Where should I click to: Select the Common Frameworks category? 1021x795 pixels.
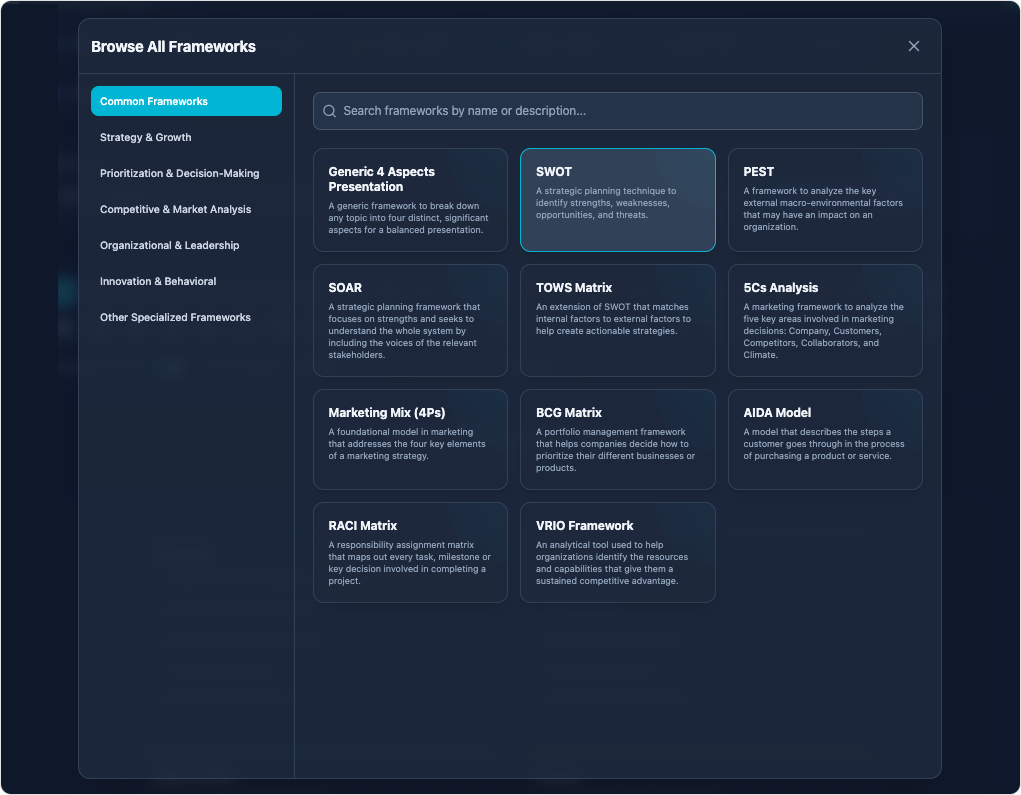186,101
